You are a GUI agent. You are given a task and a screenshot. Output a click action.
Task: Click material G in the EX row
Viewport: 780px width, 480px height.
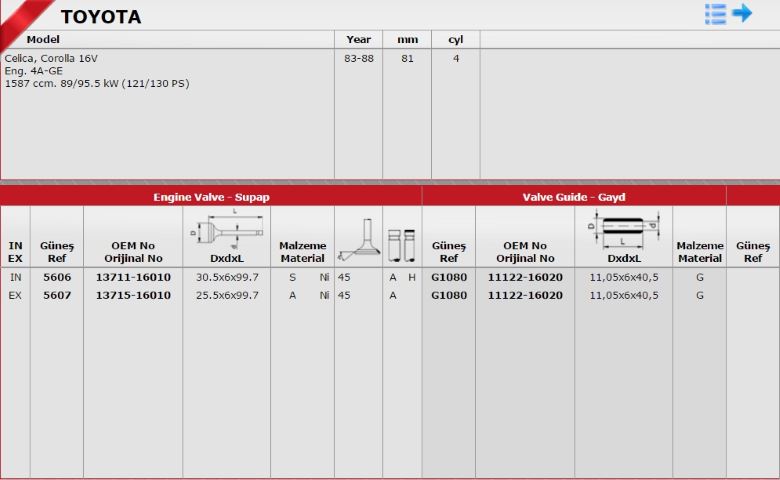pyautogui.click(x=699, y=295)
